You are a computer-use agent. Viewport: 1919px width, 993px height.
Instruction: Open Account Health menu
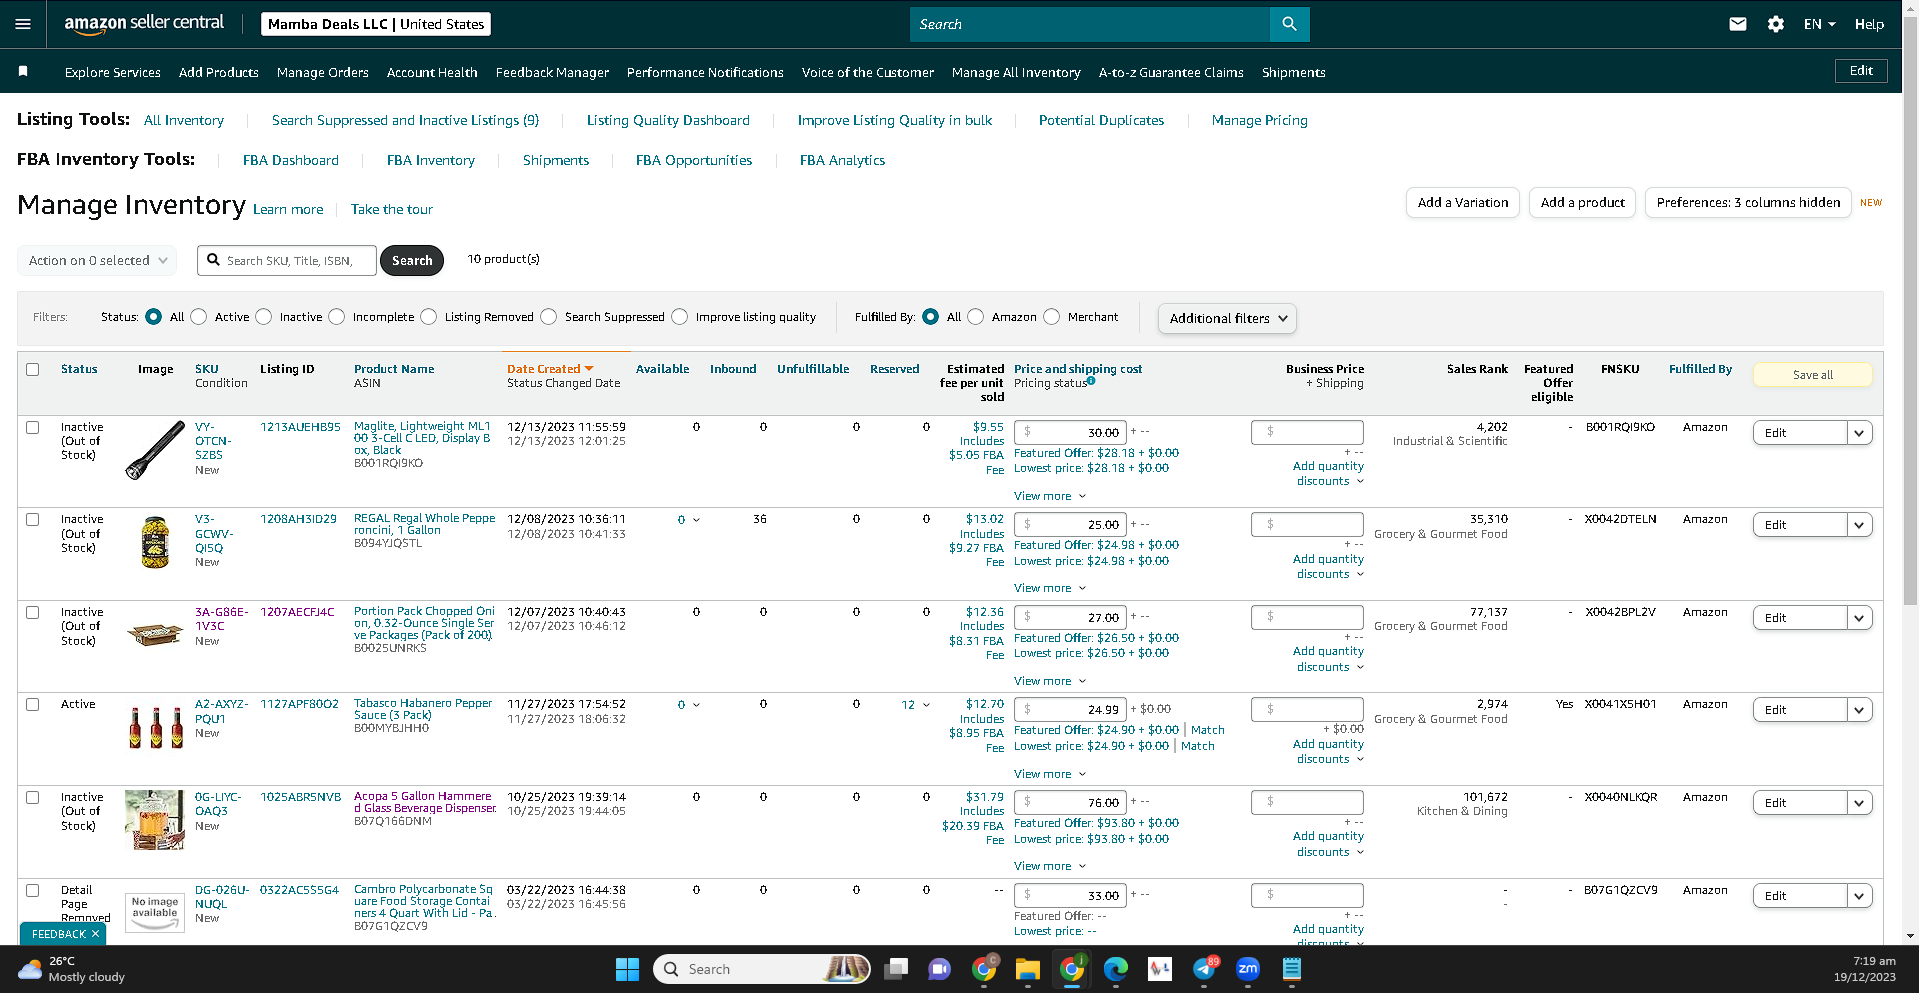pos(432,72)
